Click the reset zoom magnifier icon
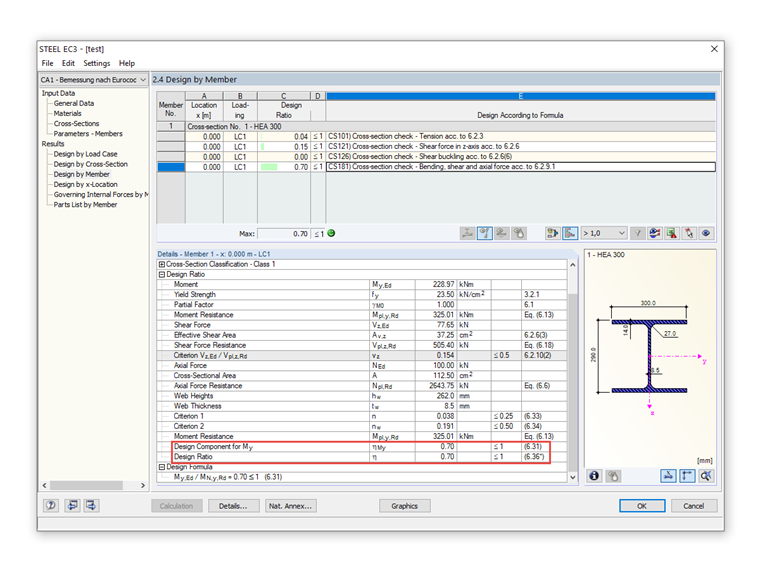Image resolution: width=760 pixels, height=570 pixels. coord(706,476)
